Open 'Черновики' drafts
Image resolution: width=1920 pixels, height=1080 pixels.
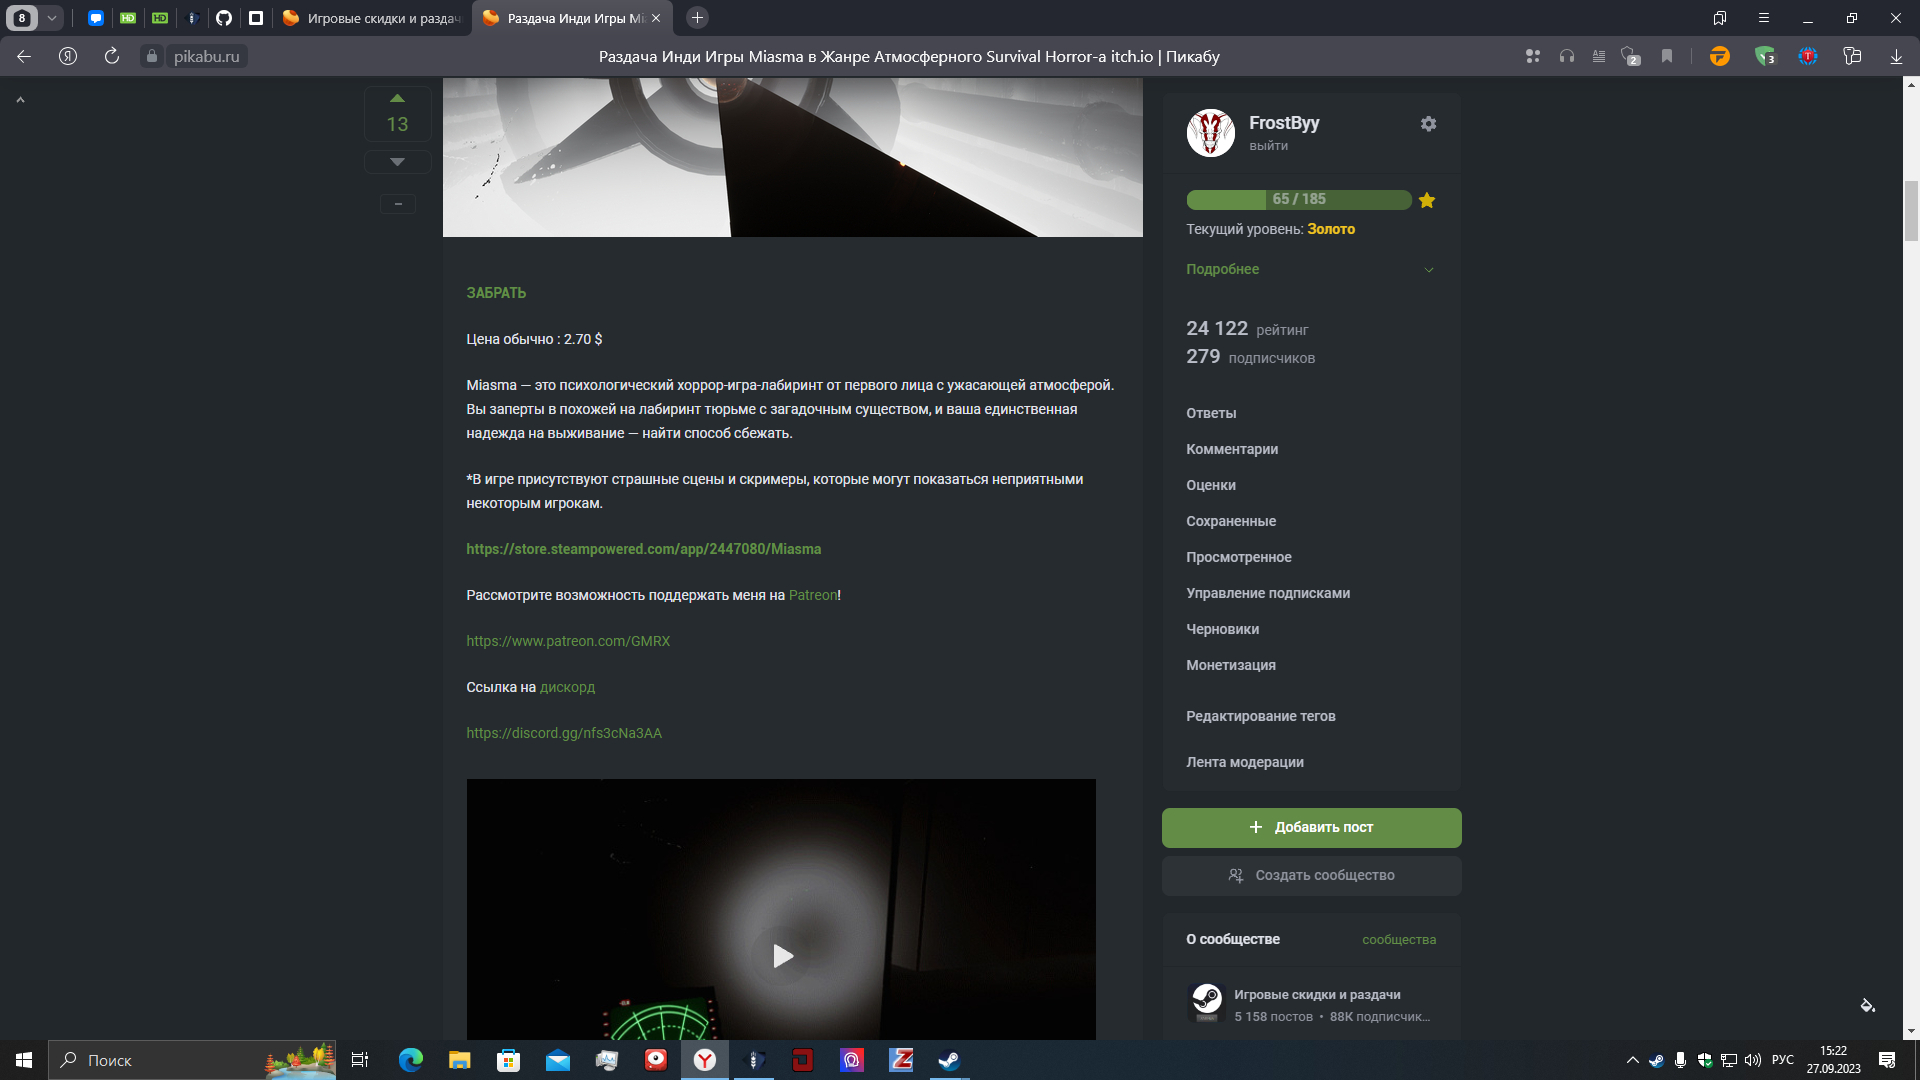[x=1222, y=629]
